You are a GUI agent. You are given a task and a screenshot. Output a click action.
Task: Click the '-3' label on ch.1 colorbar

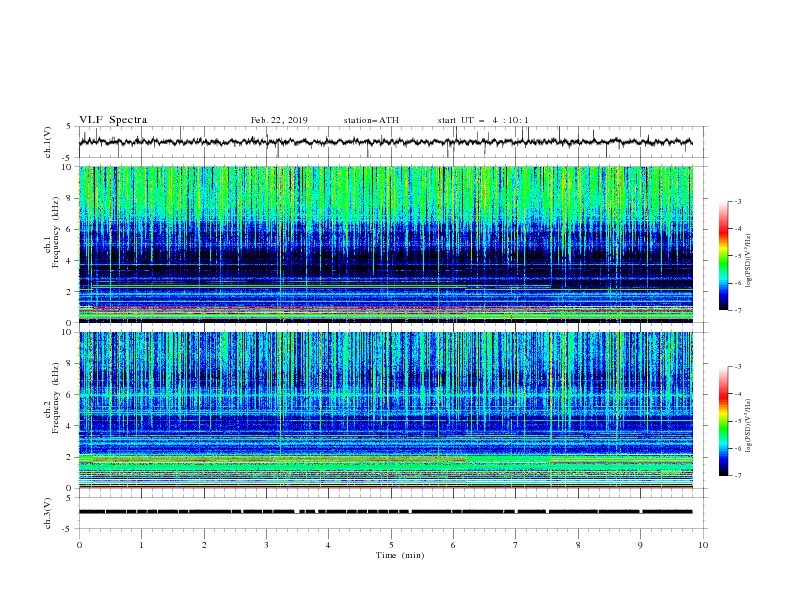[737, 201]
